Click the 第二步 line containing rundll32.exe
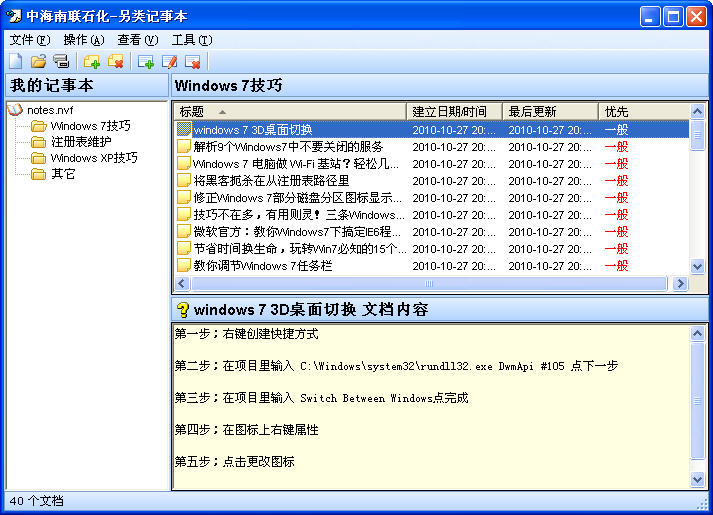 [x=396, y=366]
